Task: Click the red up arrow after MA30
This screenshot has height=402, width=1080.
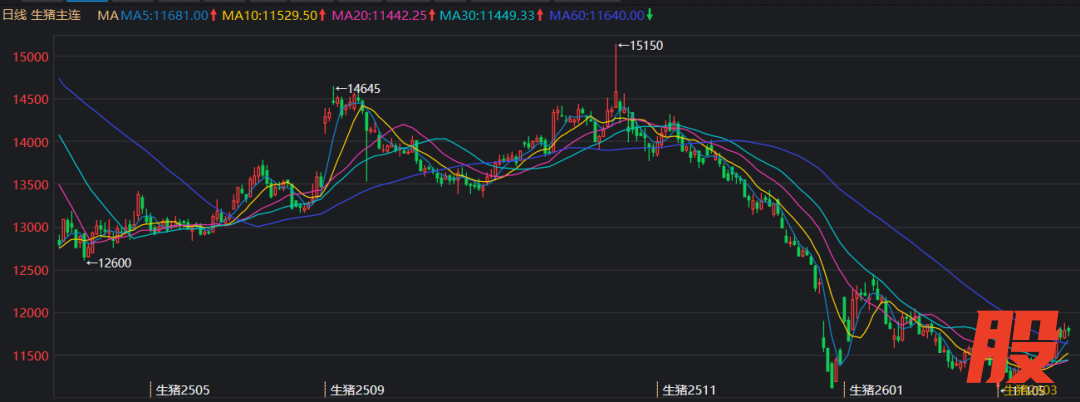Action: pos(541,15)
